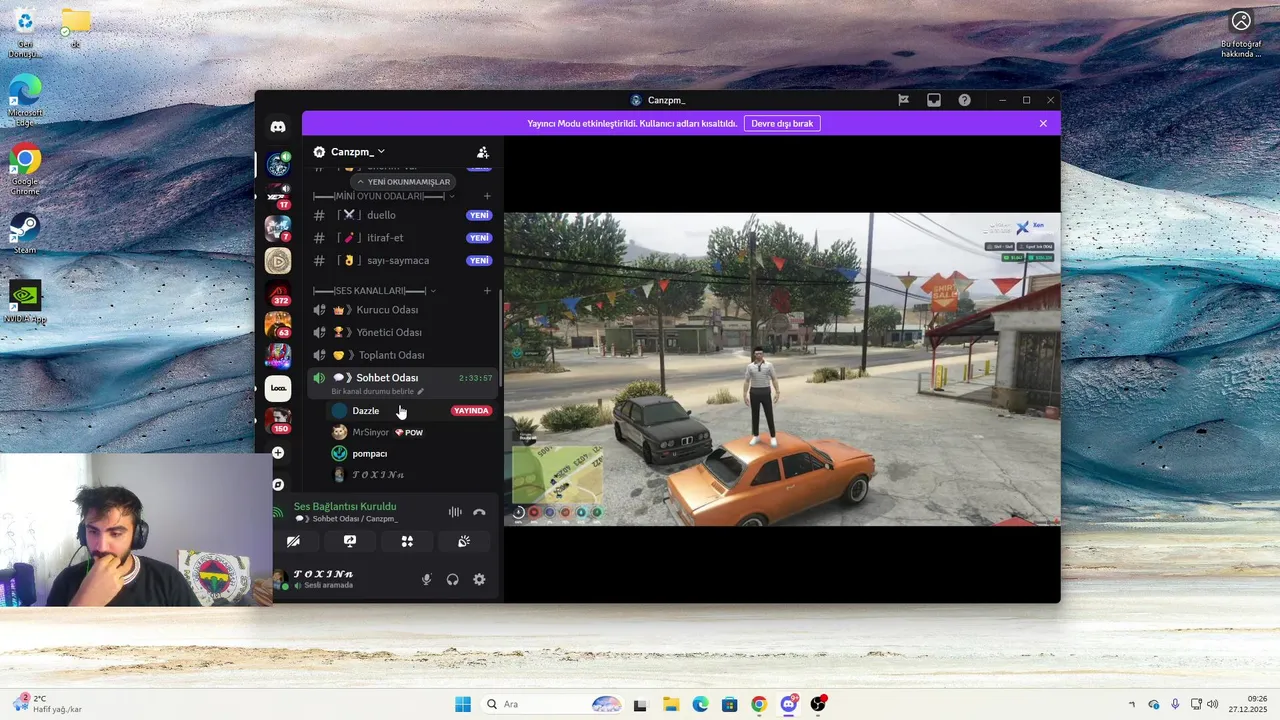Select server icon with 63 badge
Screen dimensions: 1280x720
coord(278,324)
